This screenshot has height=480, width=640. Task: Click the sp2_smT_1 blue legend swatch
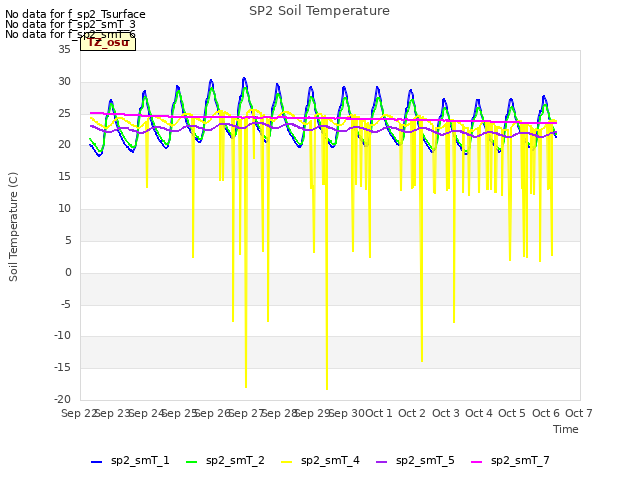[96, 462]
